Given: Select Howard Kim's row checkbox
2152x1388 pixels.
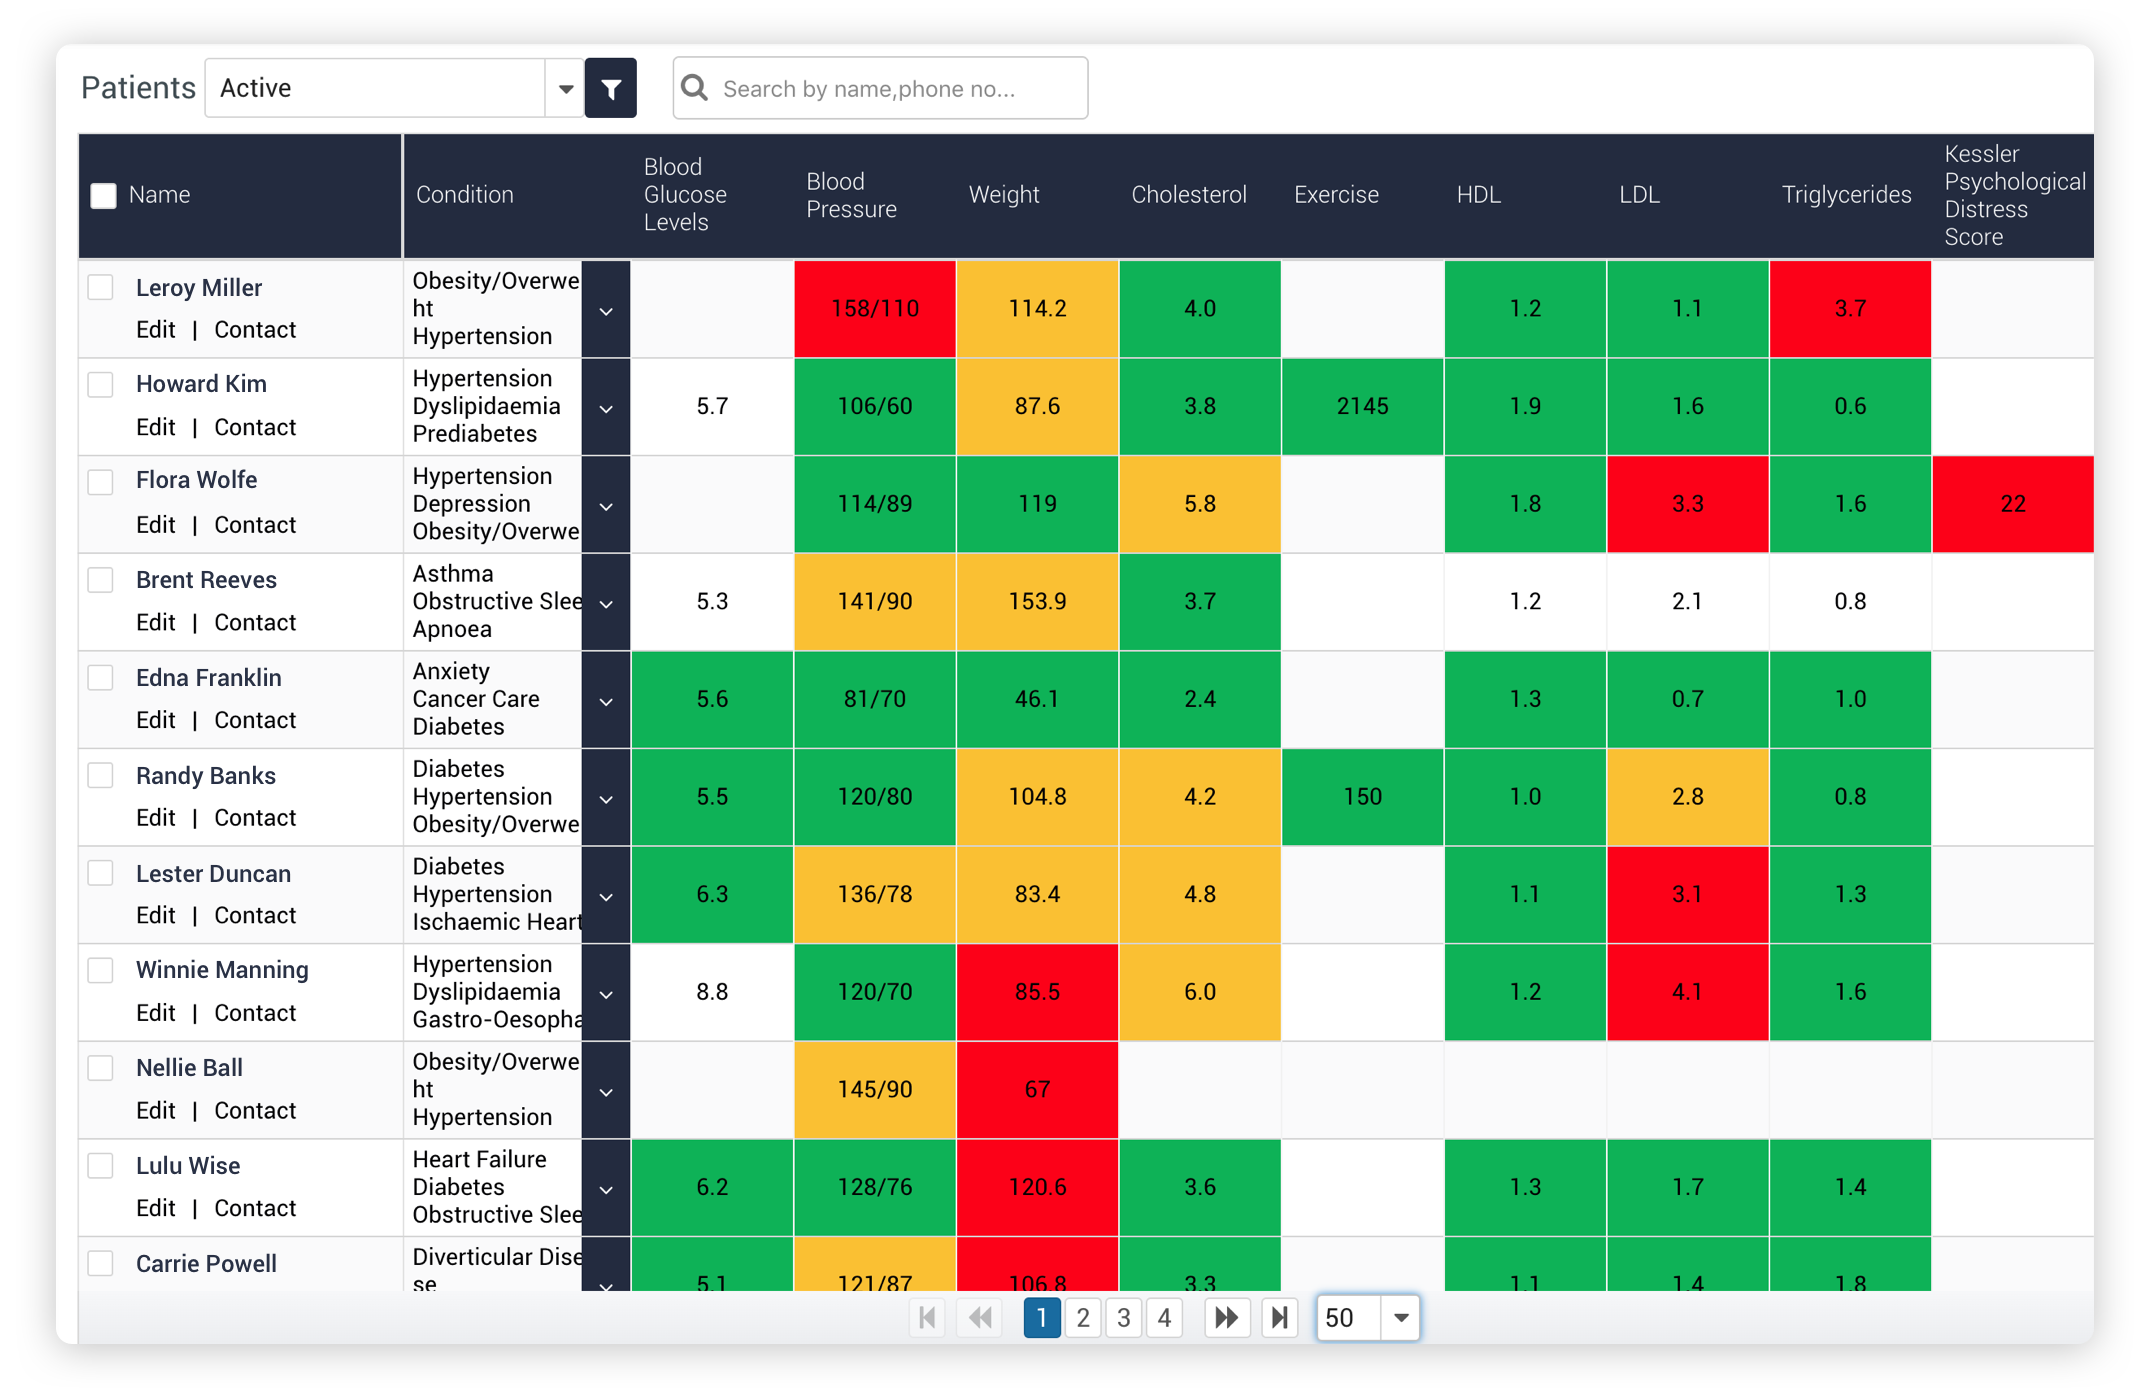Looking at the screenshot, I should 101,385.
